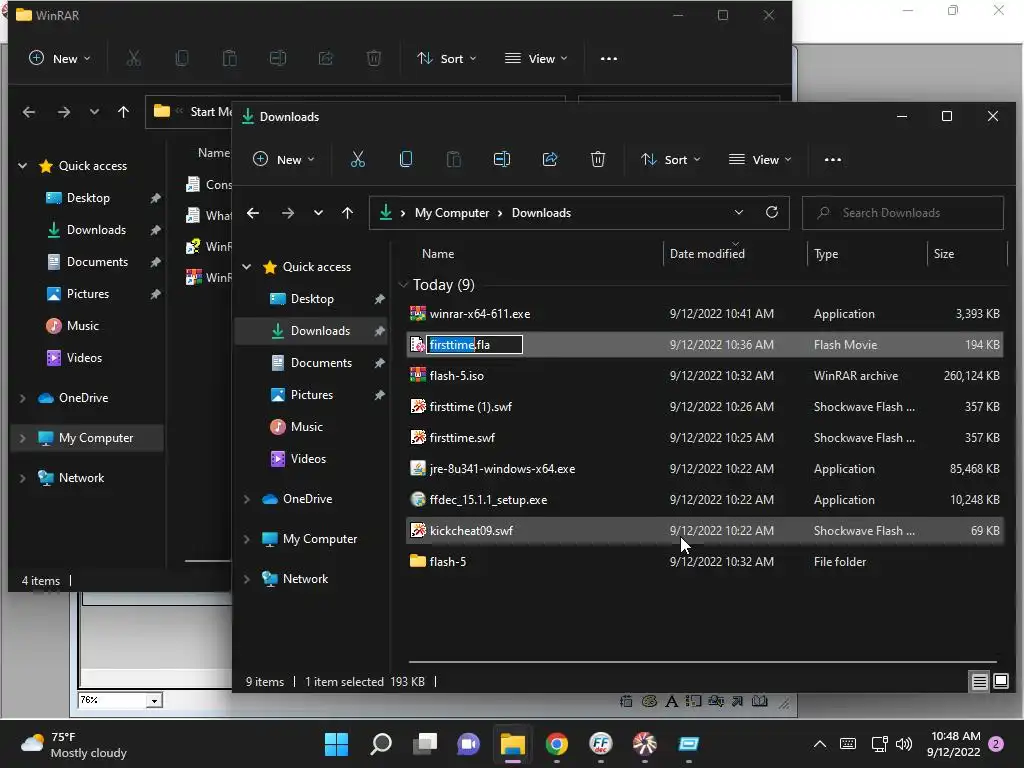
Task: Select the kickcheat09.swf file
Action: (472, 531)
